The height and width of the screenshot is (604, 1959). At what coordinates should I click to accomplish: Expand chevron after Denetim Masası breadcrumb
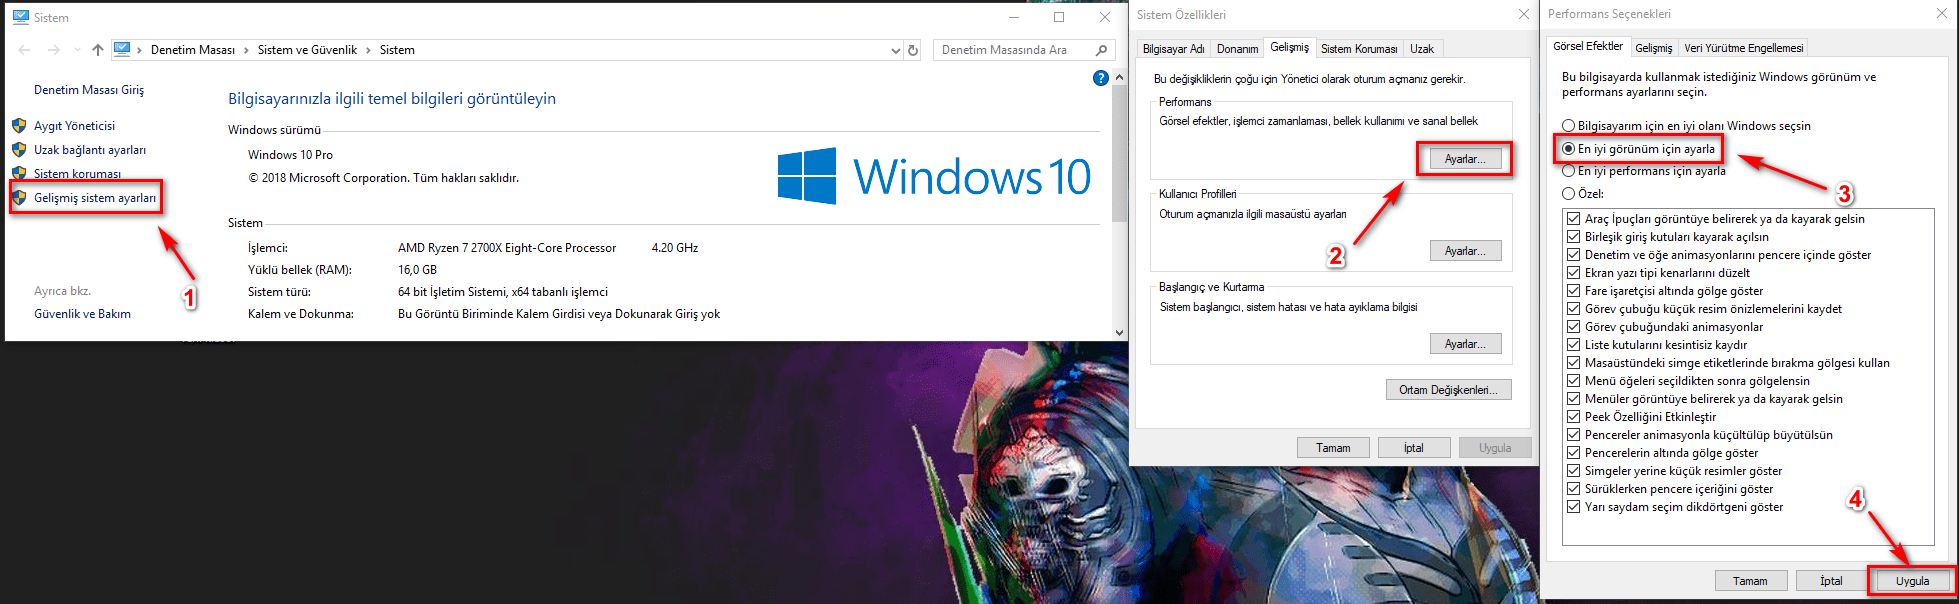tap(246, 50)
